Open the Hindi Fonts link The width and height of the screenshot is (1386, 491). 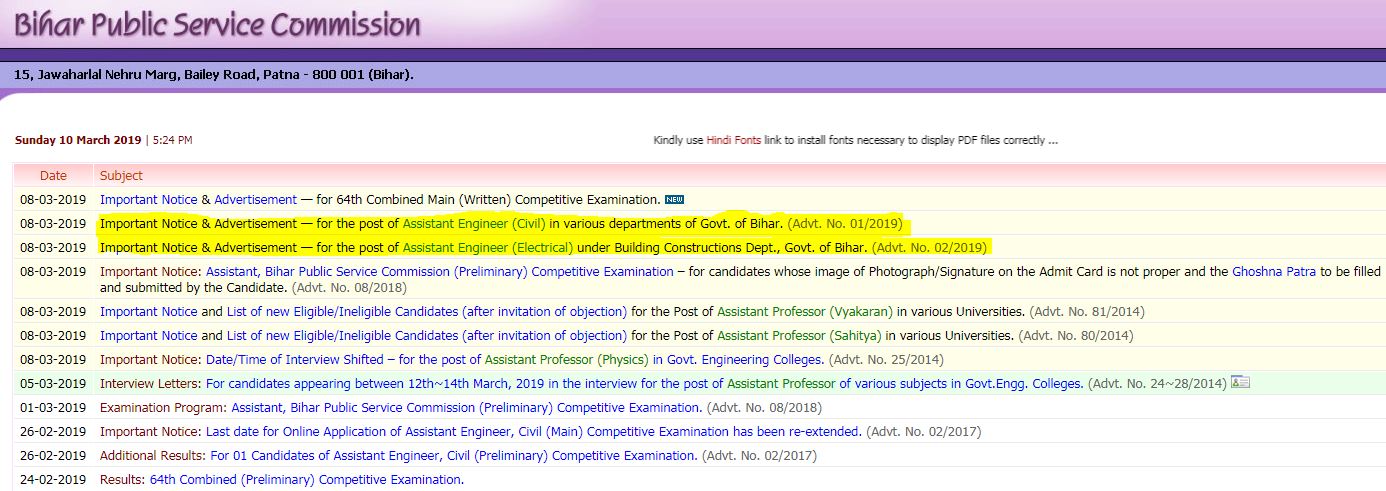[x=734, y=140]
